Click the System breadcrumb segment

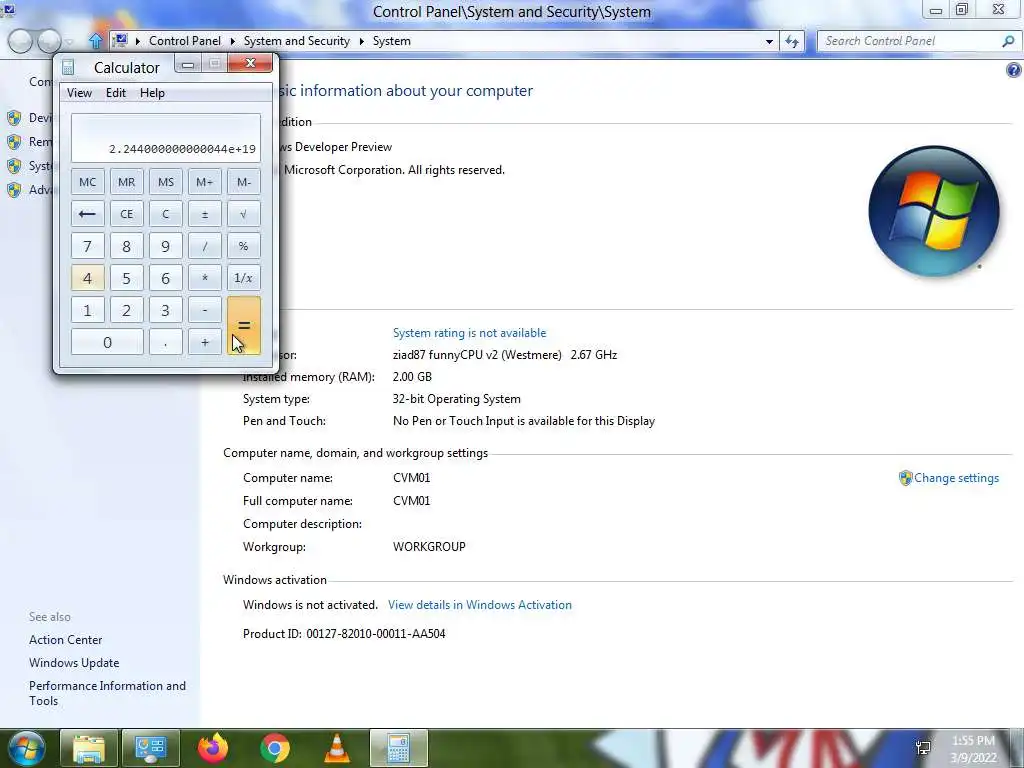point(392,40)
